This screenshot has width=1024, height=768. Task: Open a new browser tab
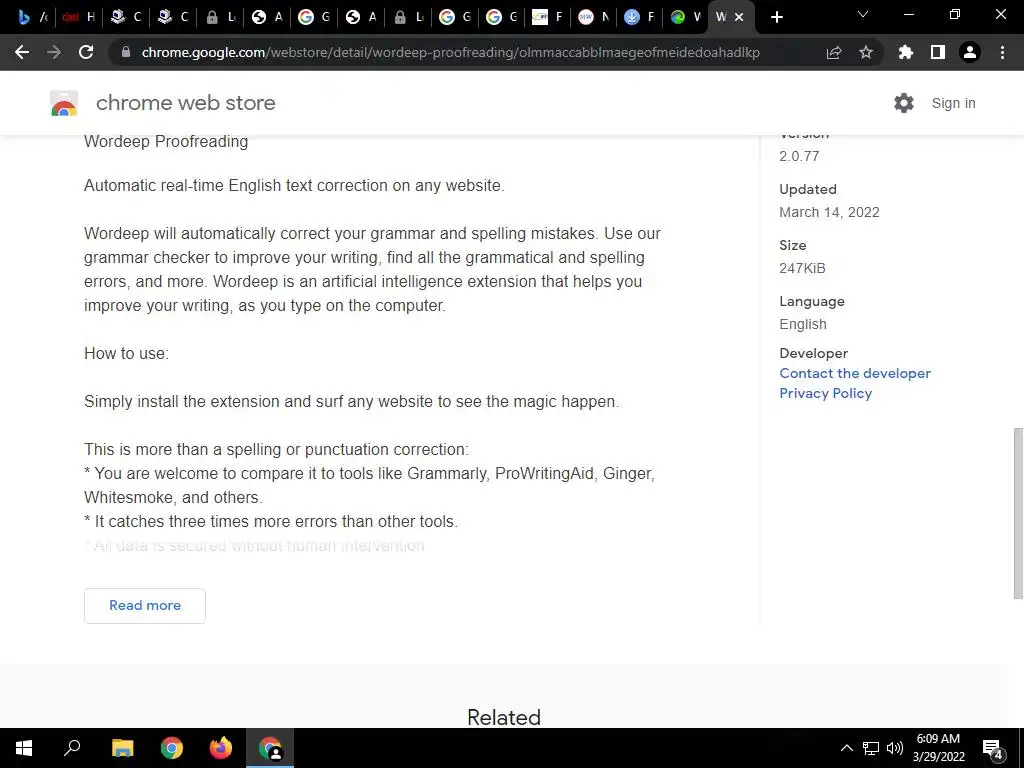pyautogui.click(x=776, y=18)
